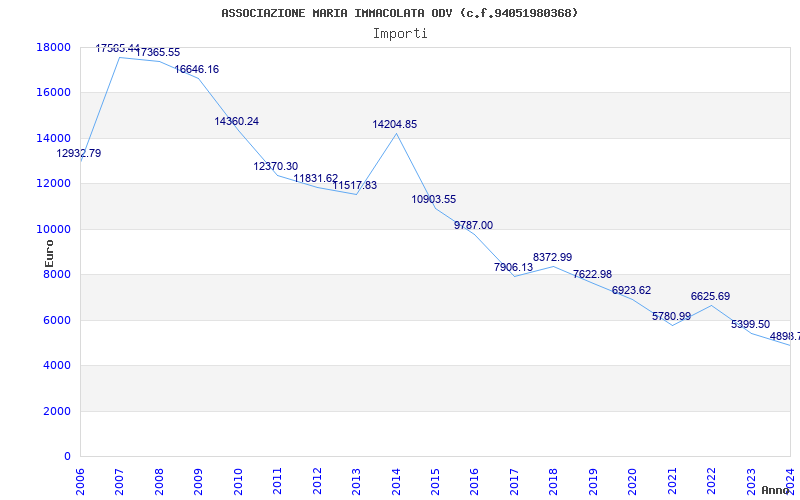The height and width of the screenshot is (500, 800).
Task: Click the 2010 year label
Action: [x=237, y=481]
